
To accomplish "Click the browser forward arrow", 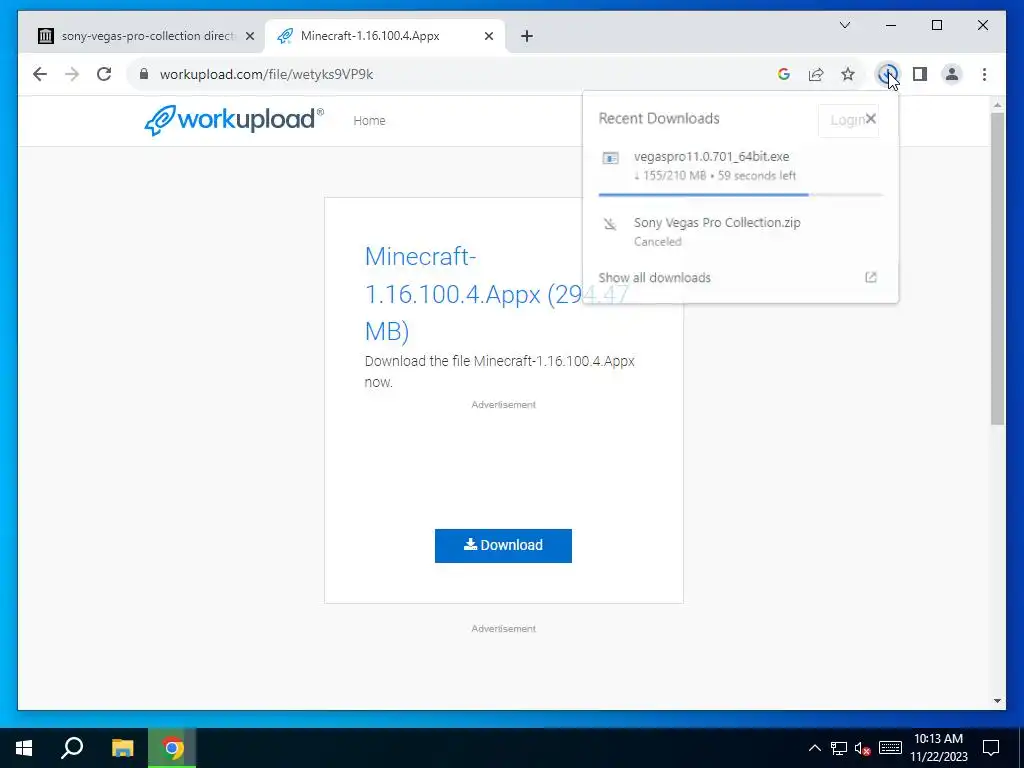I will (72, 74).
